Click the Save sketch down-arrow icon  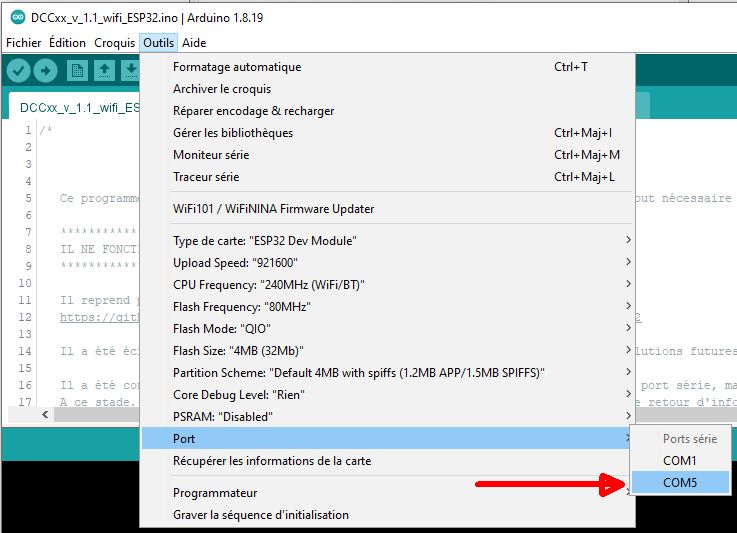click(130, 71)
